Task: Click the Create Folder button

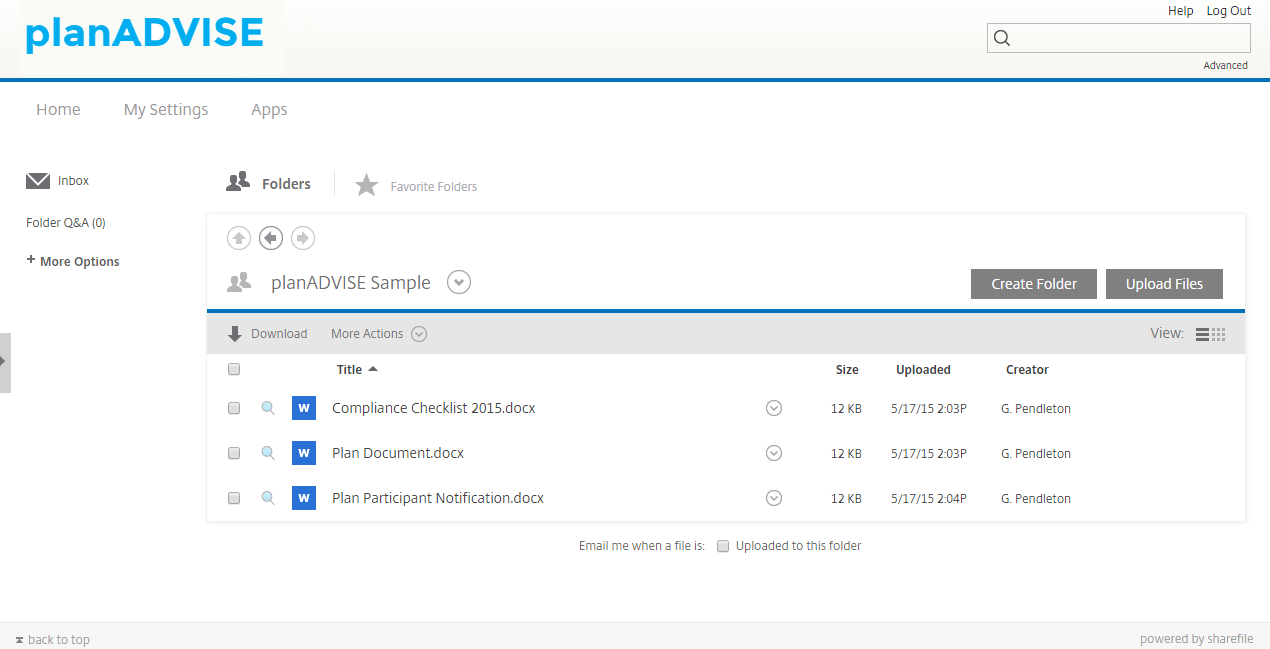Action: tap(1034, 284)
